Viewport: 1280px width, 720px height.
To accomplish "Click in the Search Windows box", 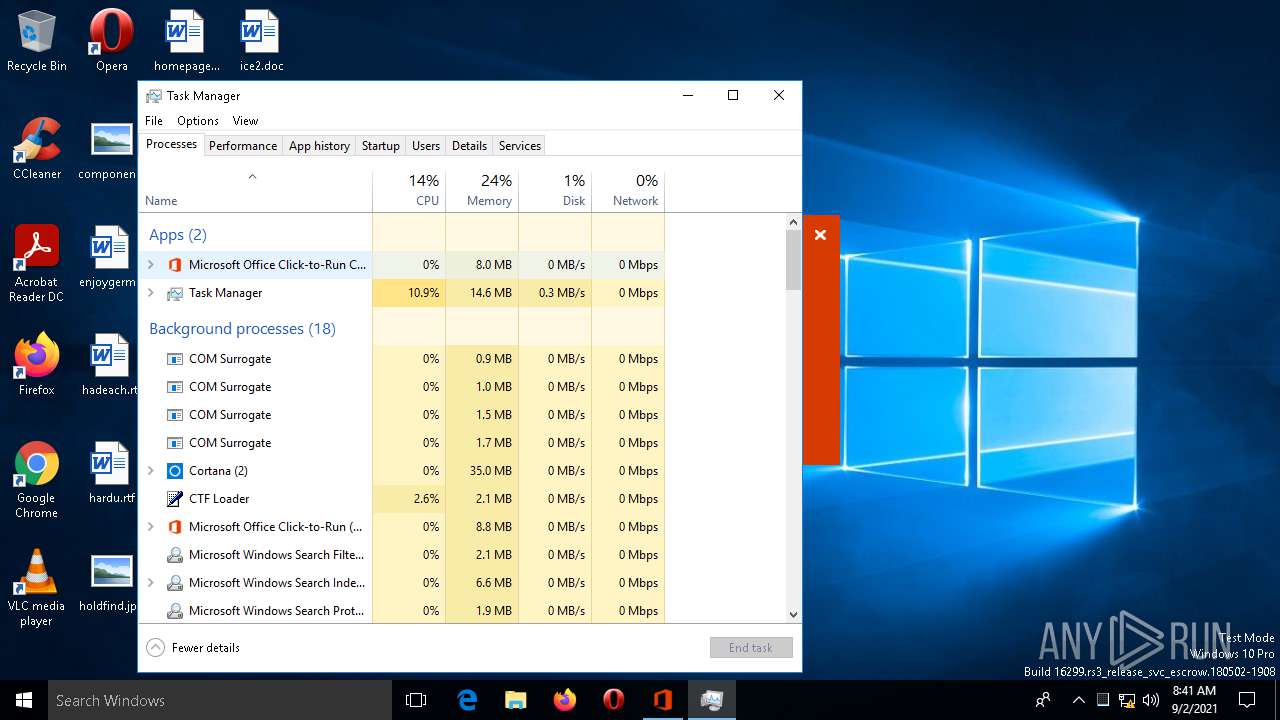I will point(220,700).
